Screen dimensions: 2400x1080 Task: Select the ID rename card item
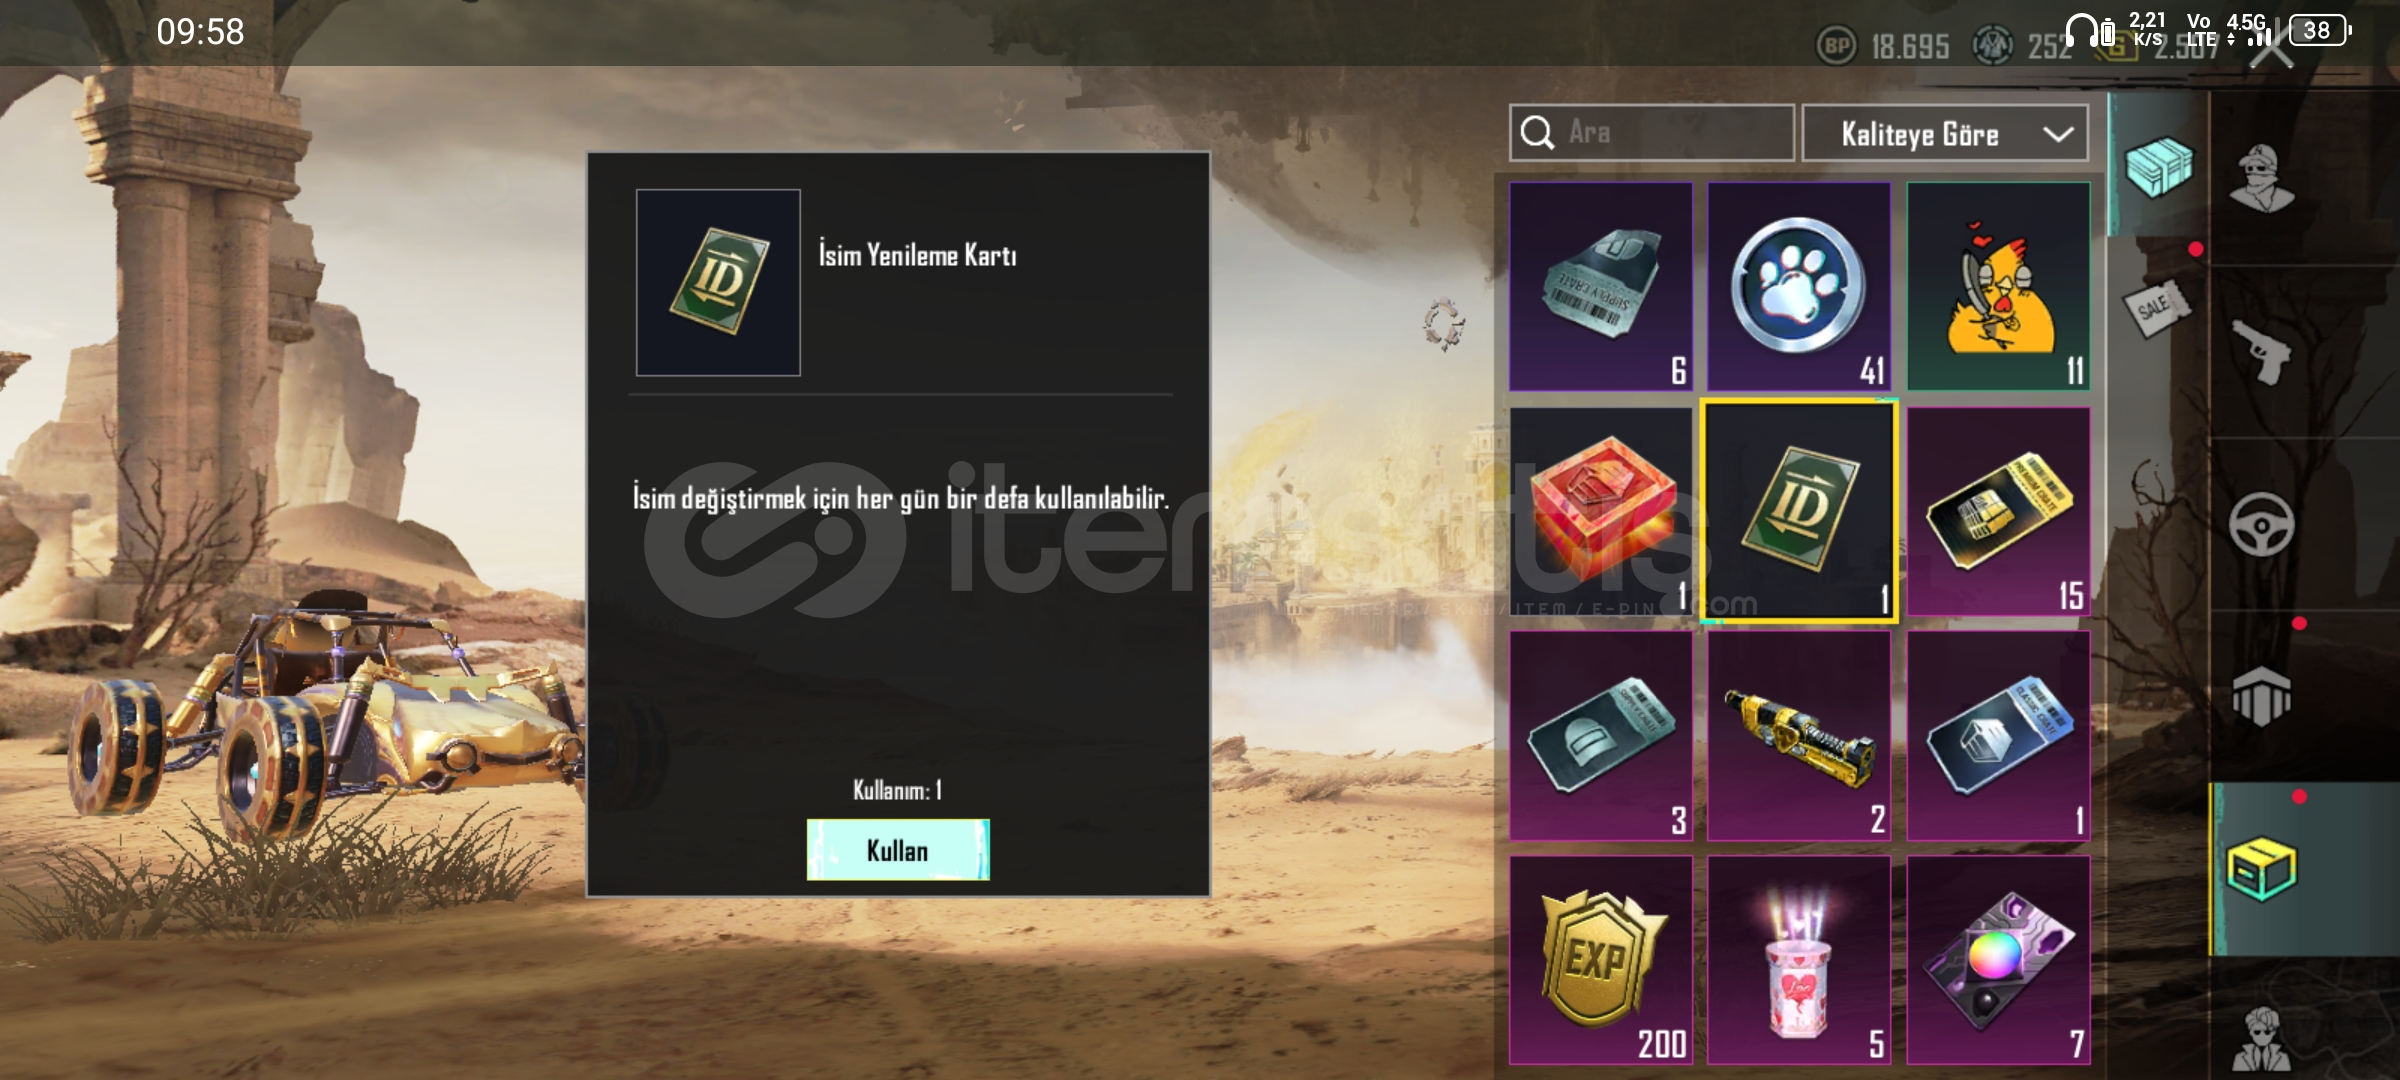pos(1798,511)
